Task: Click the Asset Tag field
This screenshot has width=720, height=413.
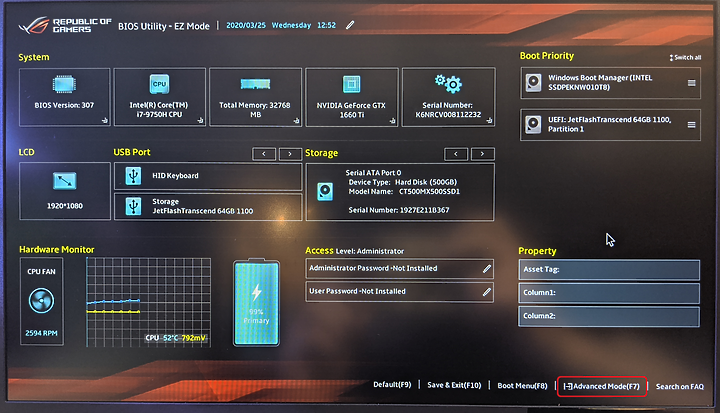Action: [x=609, y=270]
